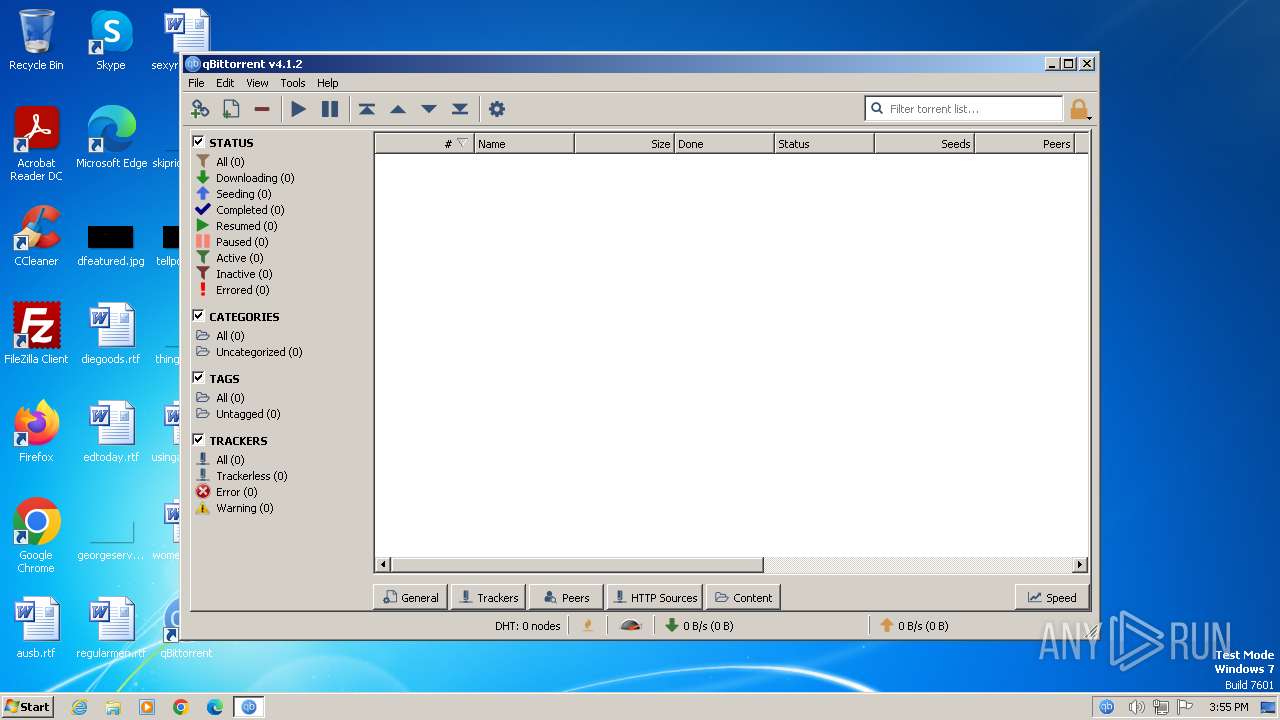Select Warning (0) tracker filter

pos(244,508)
